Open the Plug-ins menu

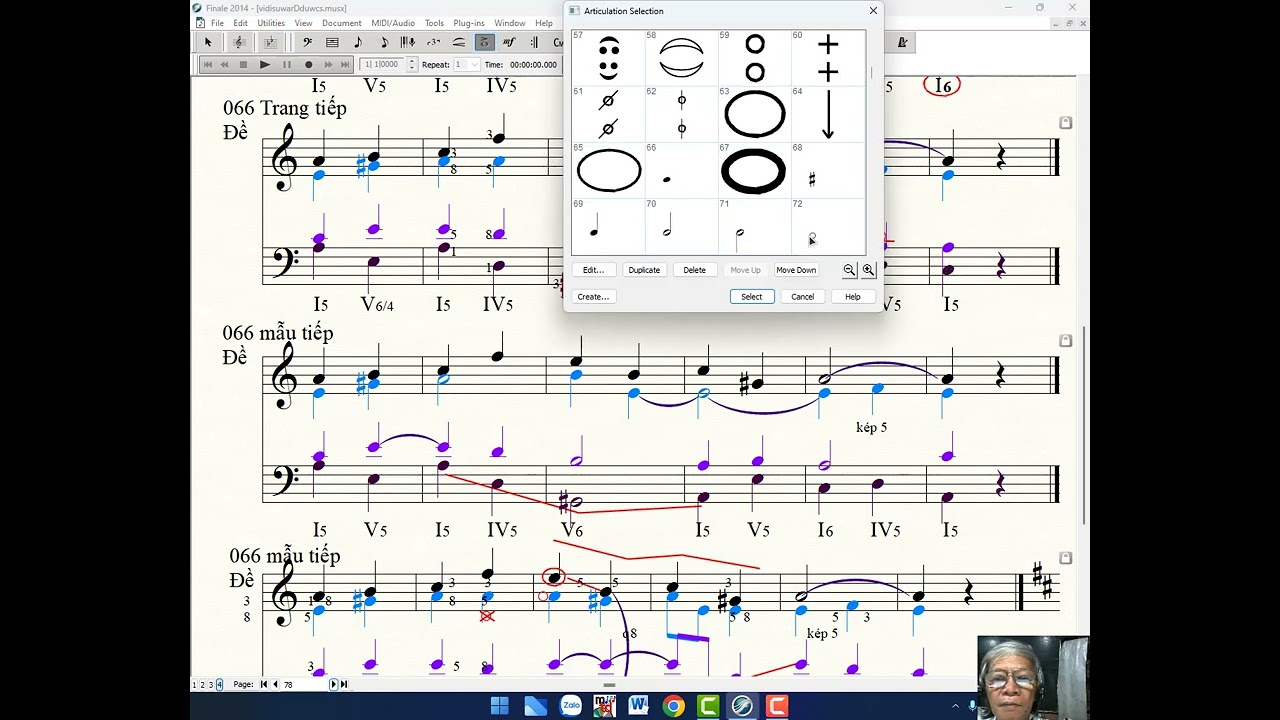coord(469,23)
